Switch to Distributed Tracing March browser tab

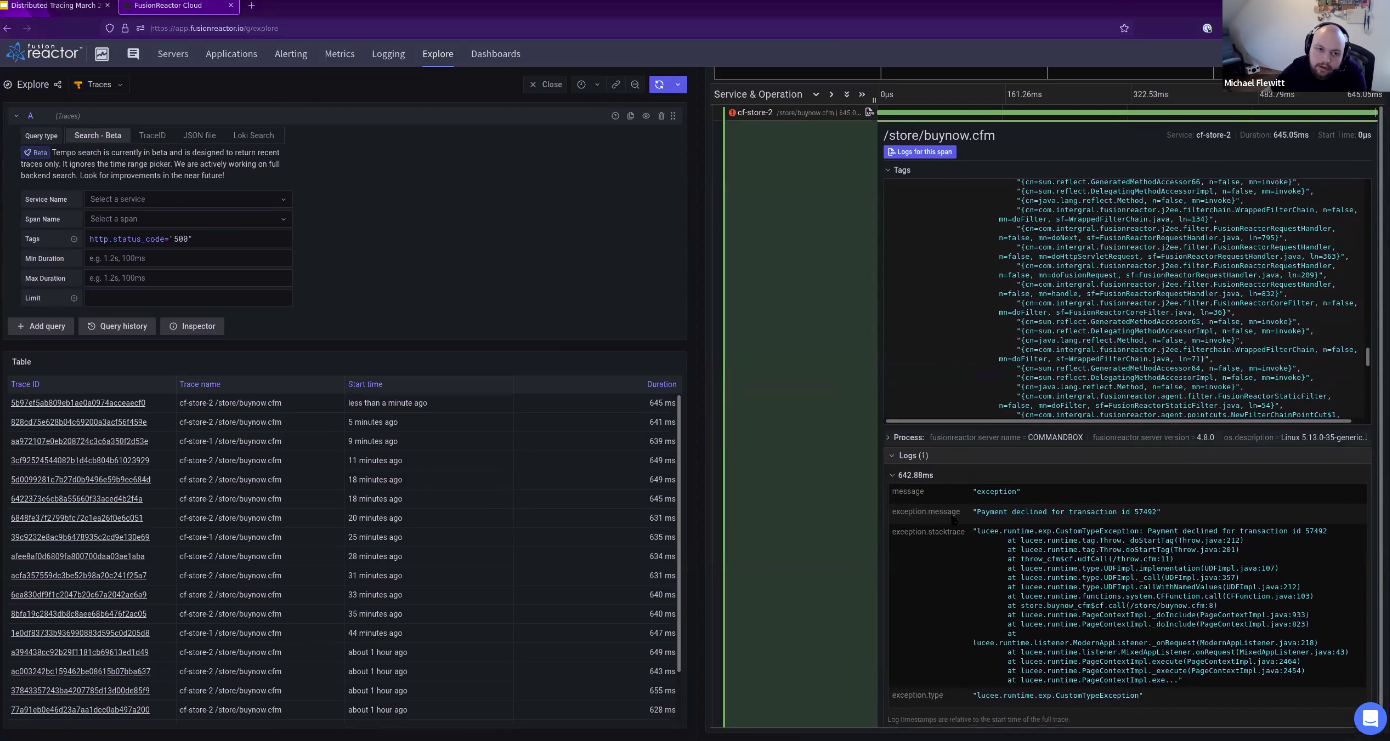(x=56, y=6)
